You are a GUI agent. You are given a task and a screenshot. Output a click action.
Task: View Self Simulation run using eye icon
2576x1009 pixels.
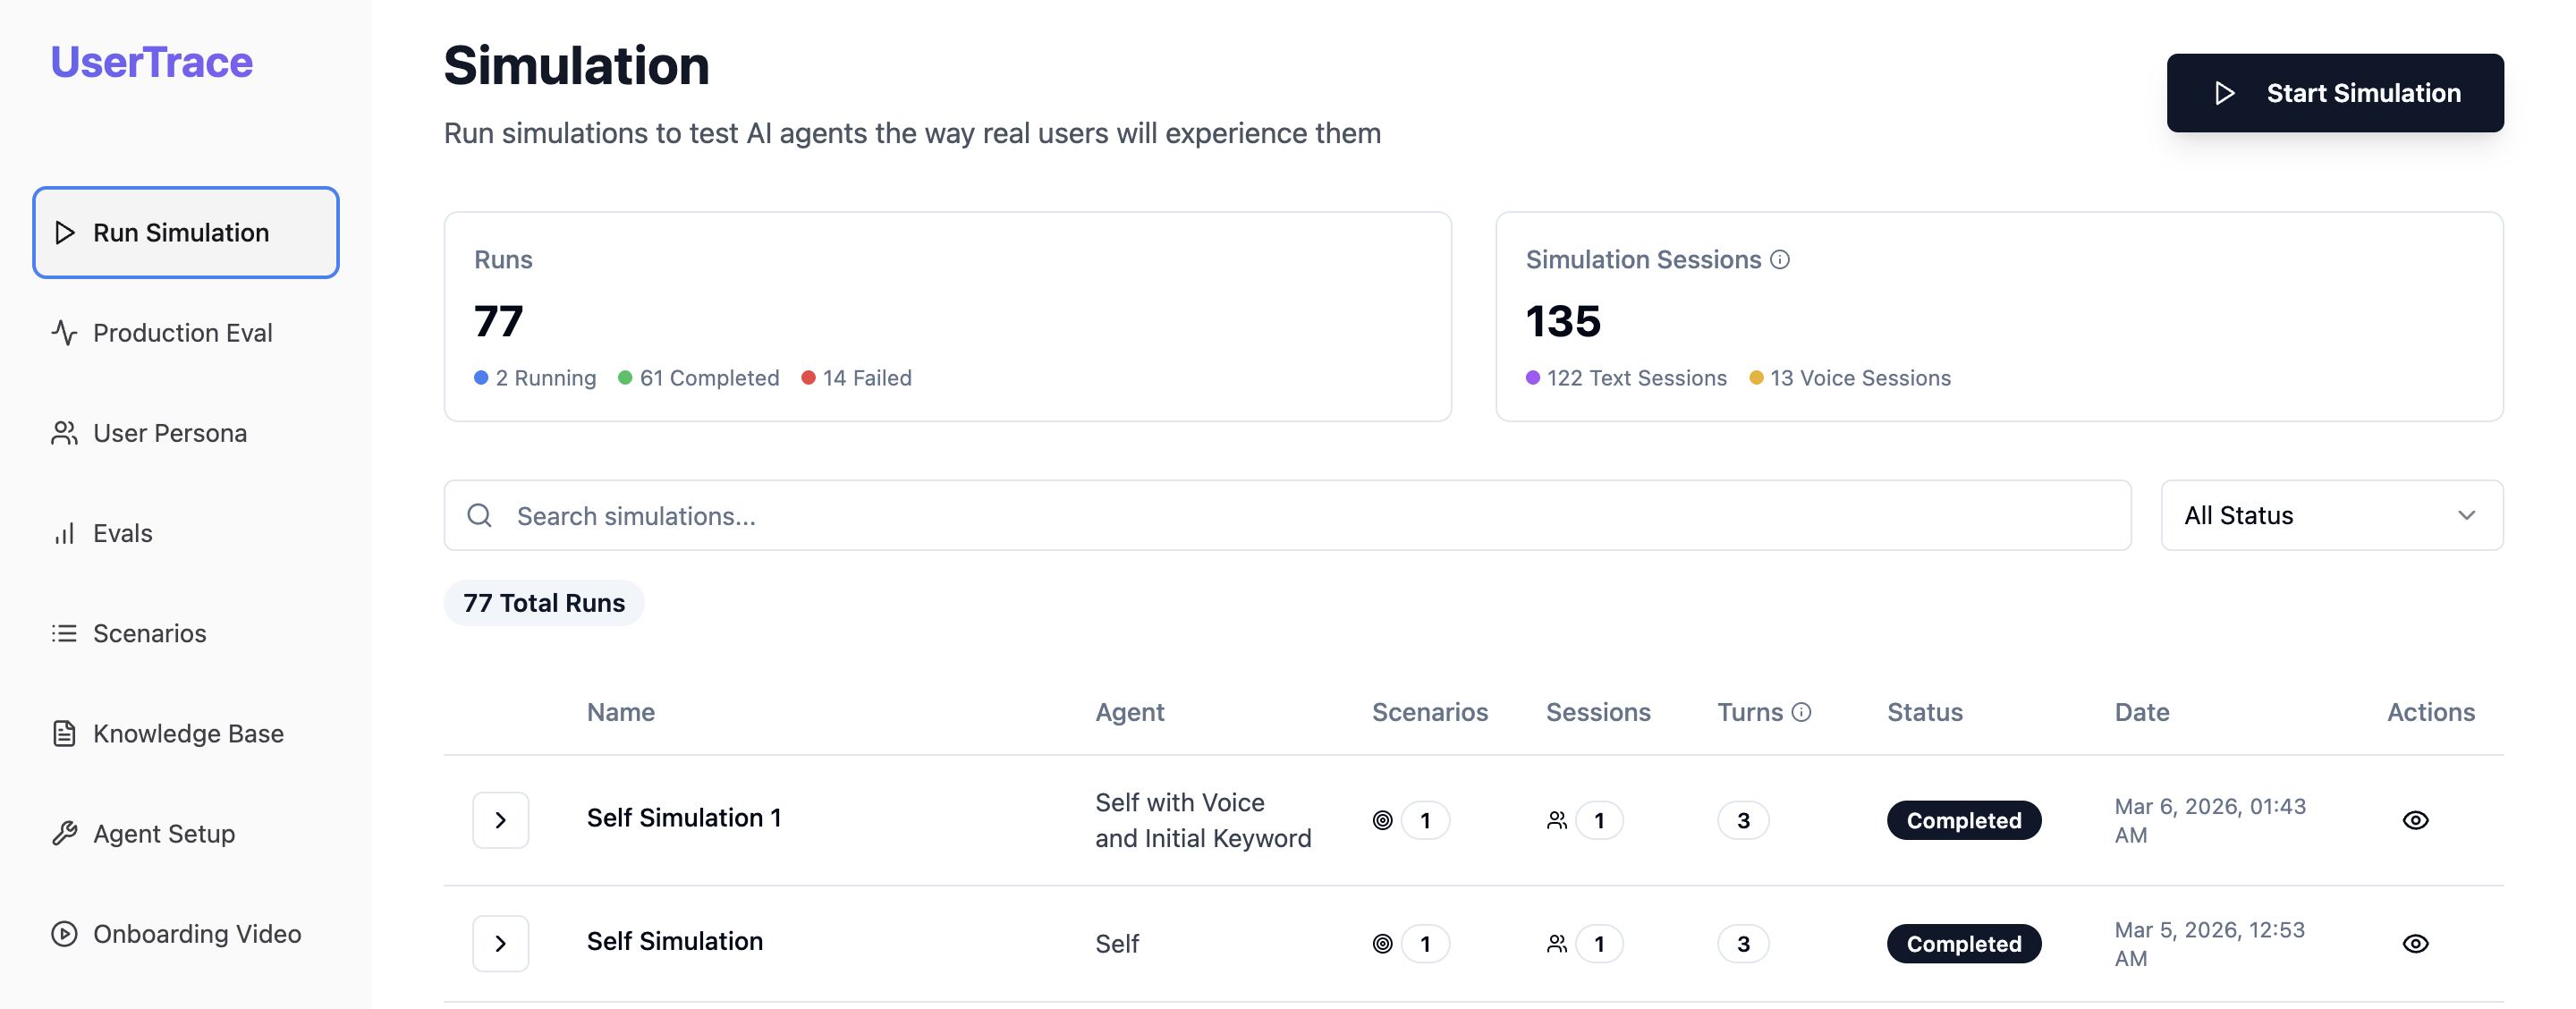point(2415,944)
